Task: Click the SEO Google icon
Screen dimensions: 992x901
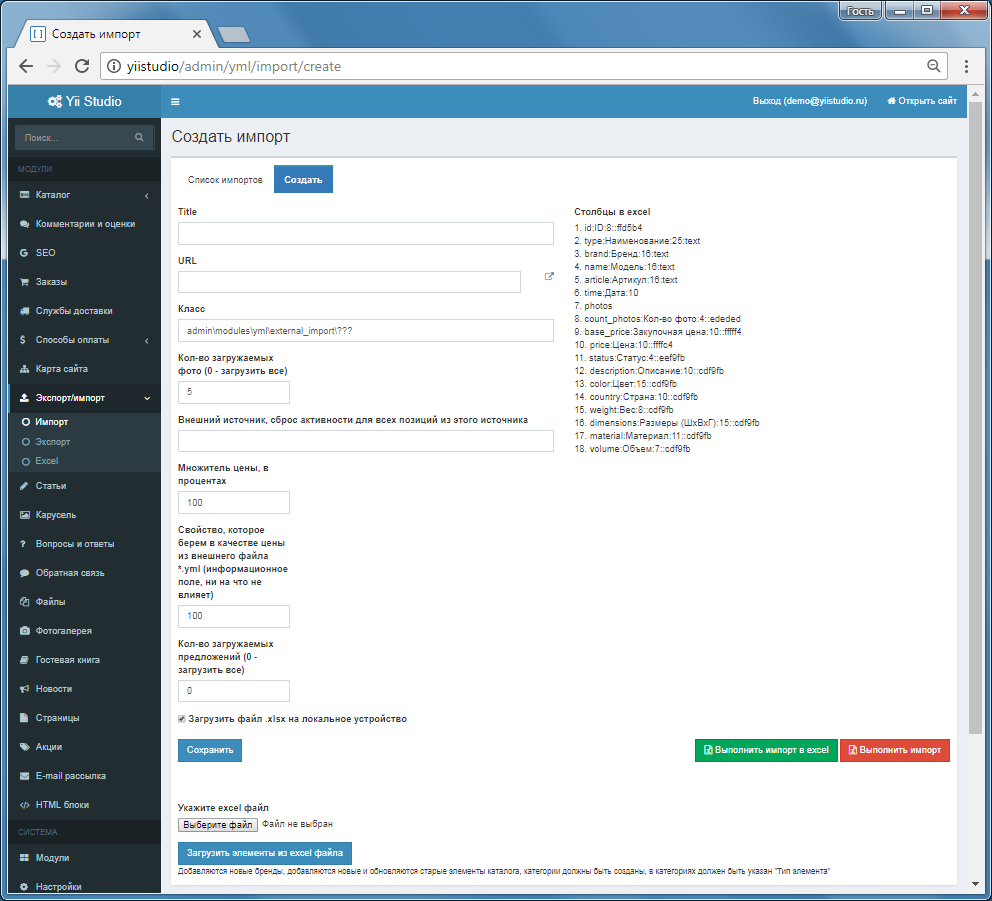Action: [x=24, y=253]
